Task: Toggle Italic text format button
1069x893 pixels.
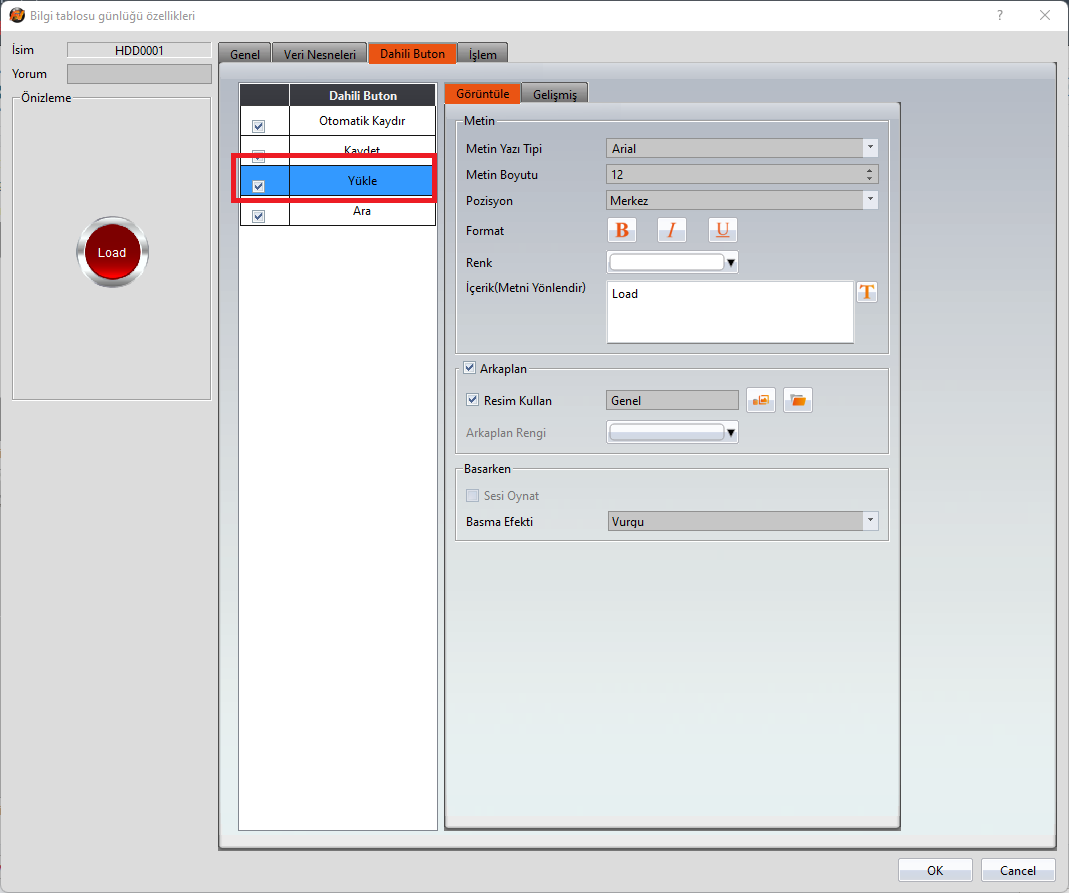Action: pyautogui.click(x=671, y=230)
